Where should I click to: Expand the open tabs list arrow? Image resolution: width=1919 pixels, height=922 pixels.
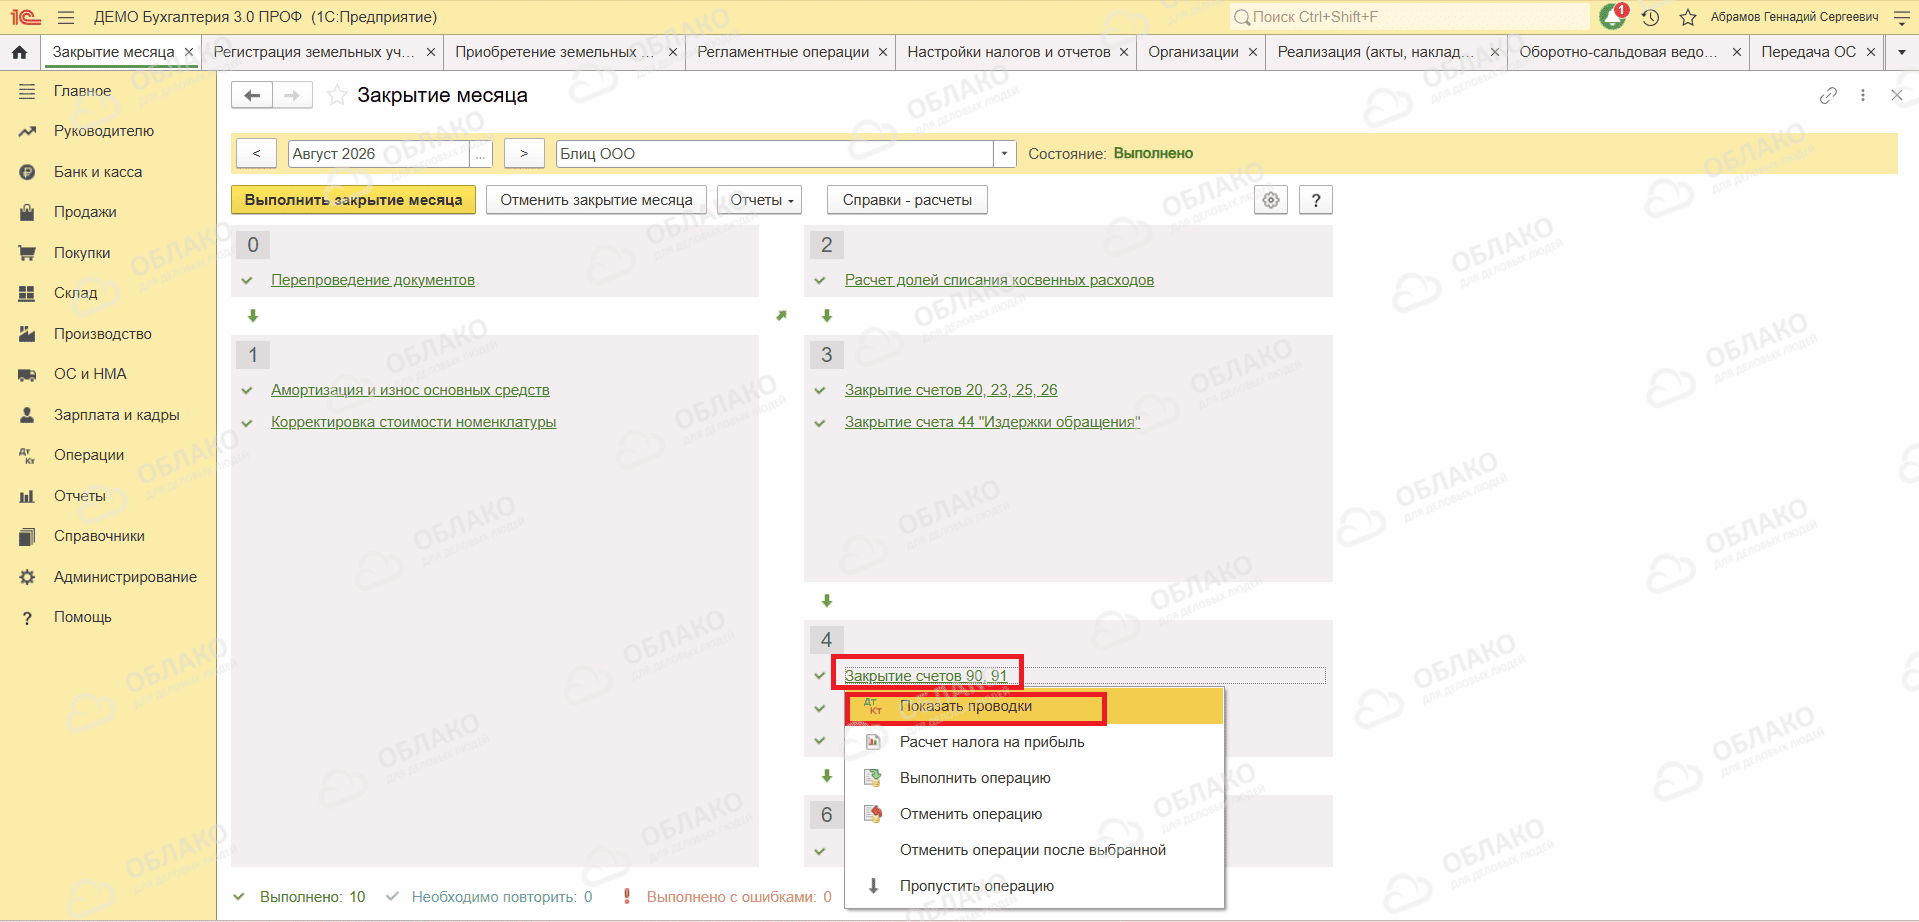coord(1901,52)
